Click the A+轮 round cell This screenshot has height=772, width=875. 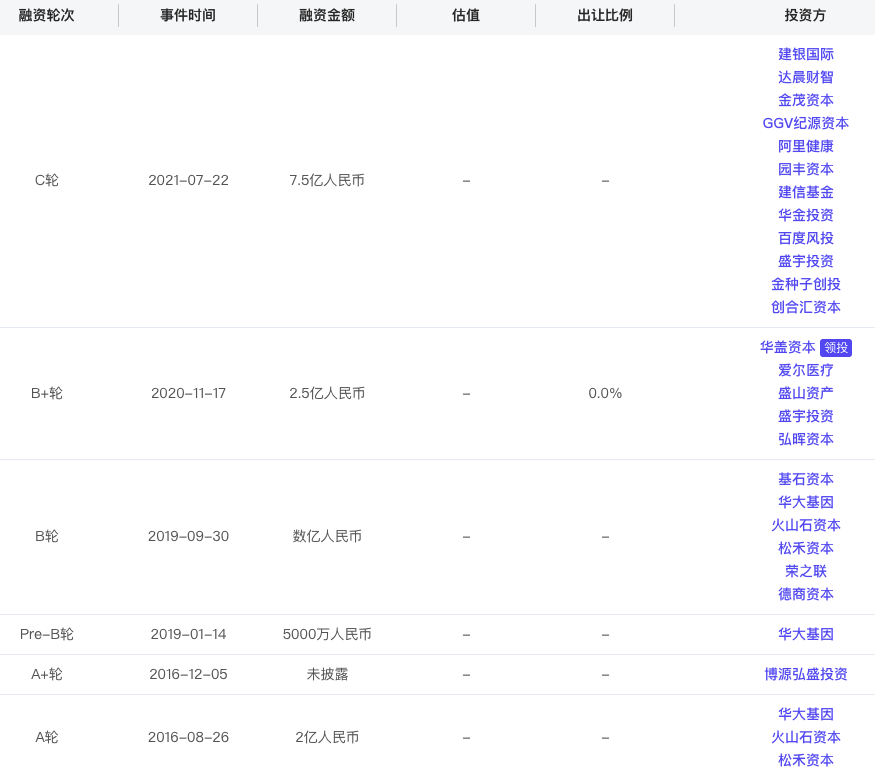click(46, 674)
